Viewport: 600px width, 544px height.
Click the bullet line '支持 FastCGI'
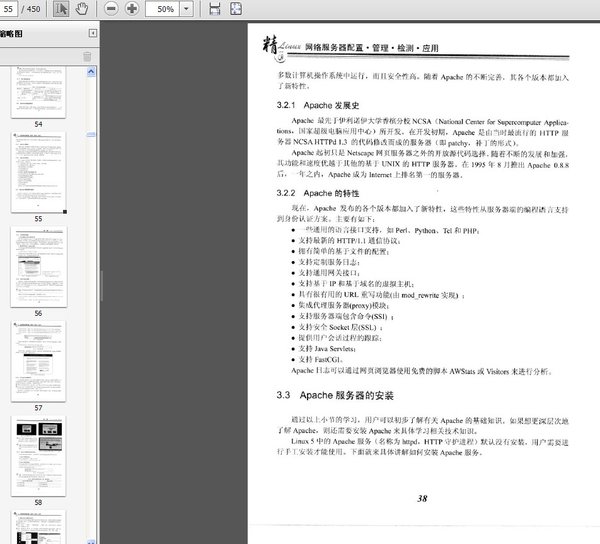point(320,360)
